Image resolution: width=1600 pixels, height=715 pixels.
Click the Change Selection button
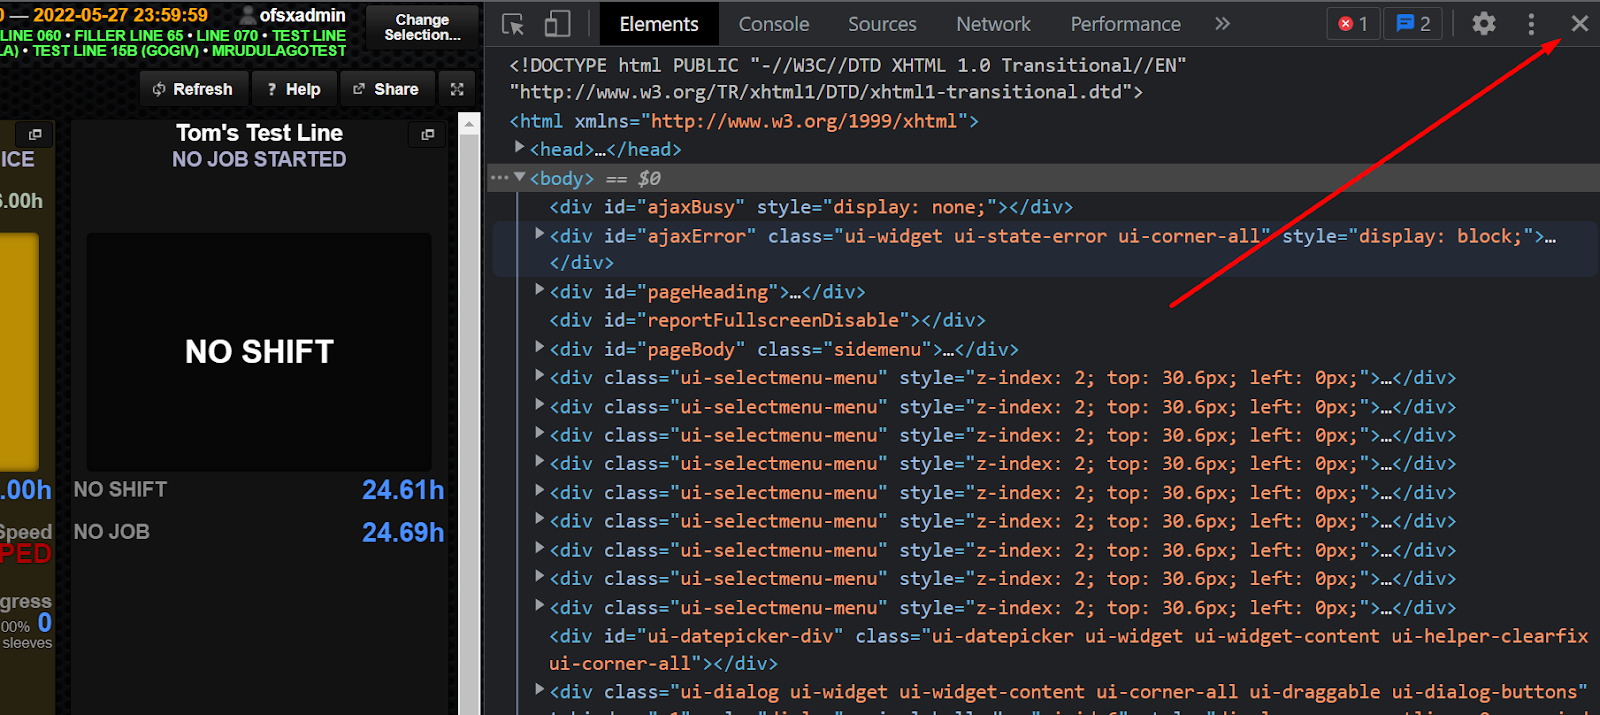pos(422,27)
